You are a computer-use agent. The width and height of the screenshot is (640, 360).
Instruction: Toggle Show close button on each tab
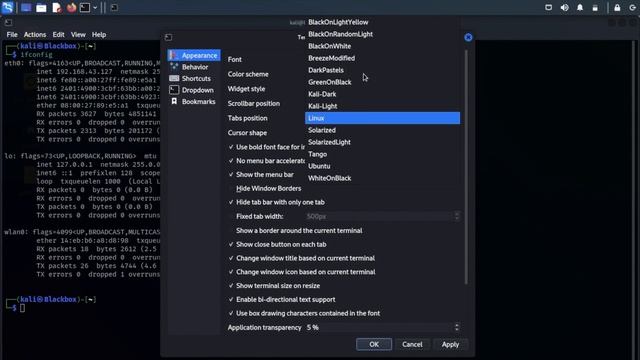coord(231,244)
